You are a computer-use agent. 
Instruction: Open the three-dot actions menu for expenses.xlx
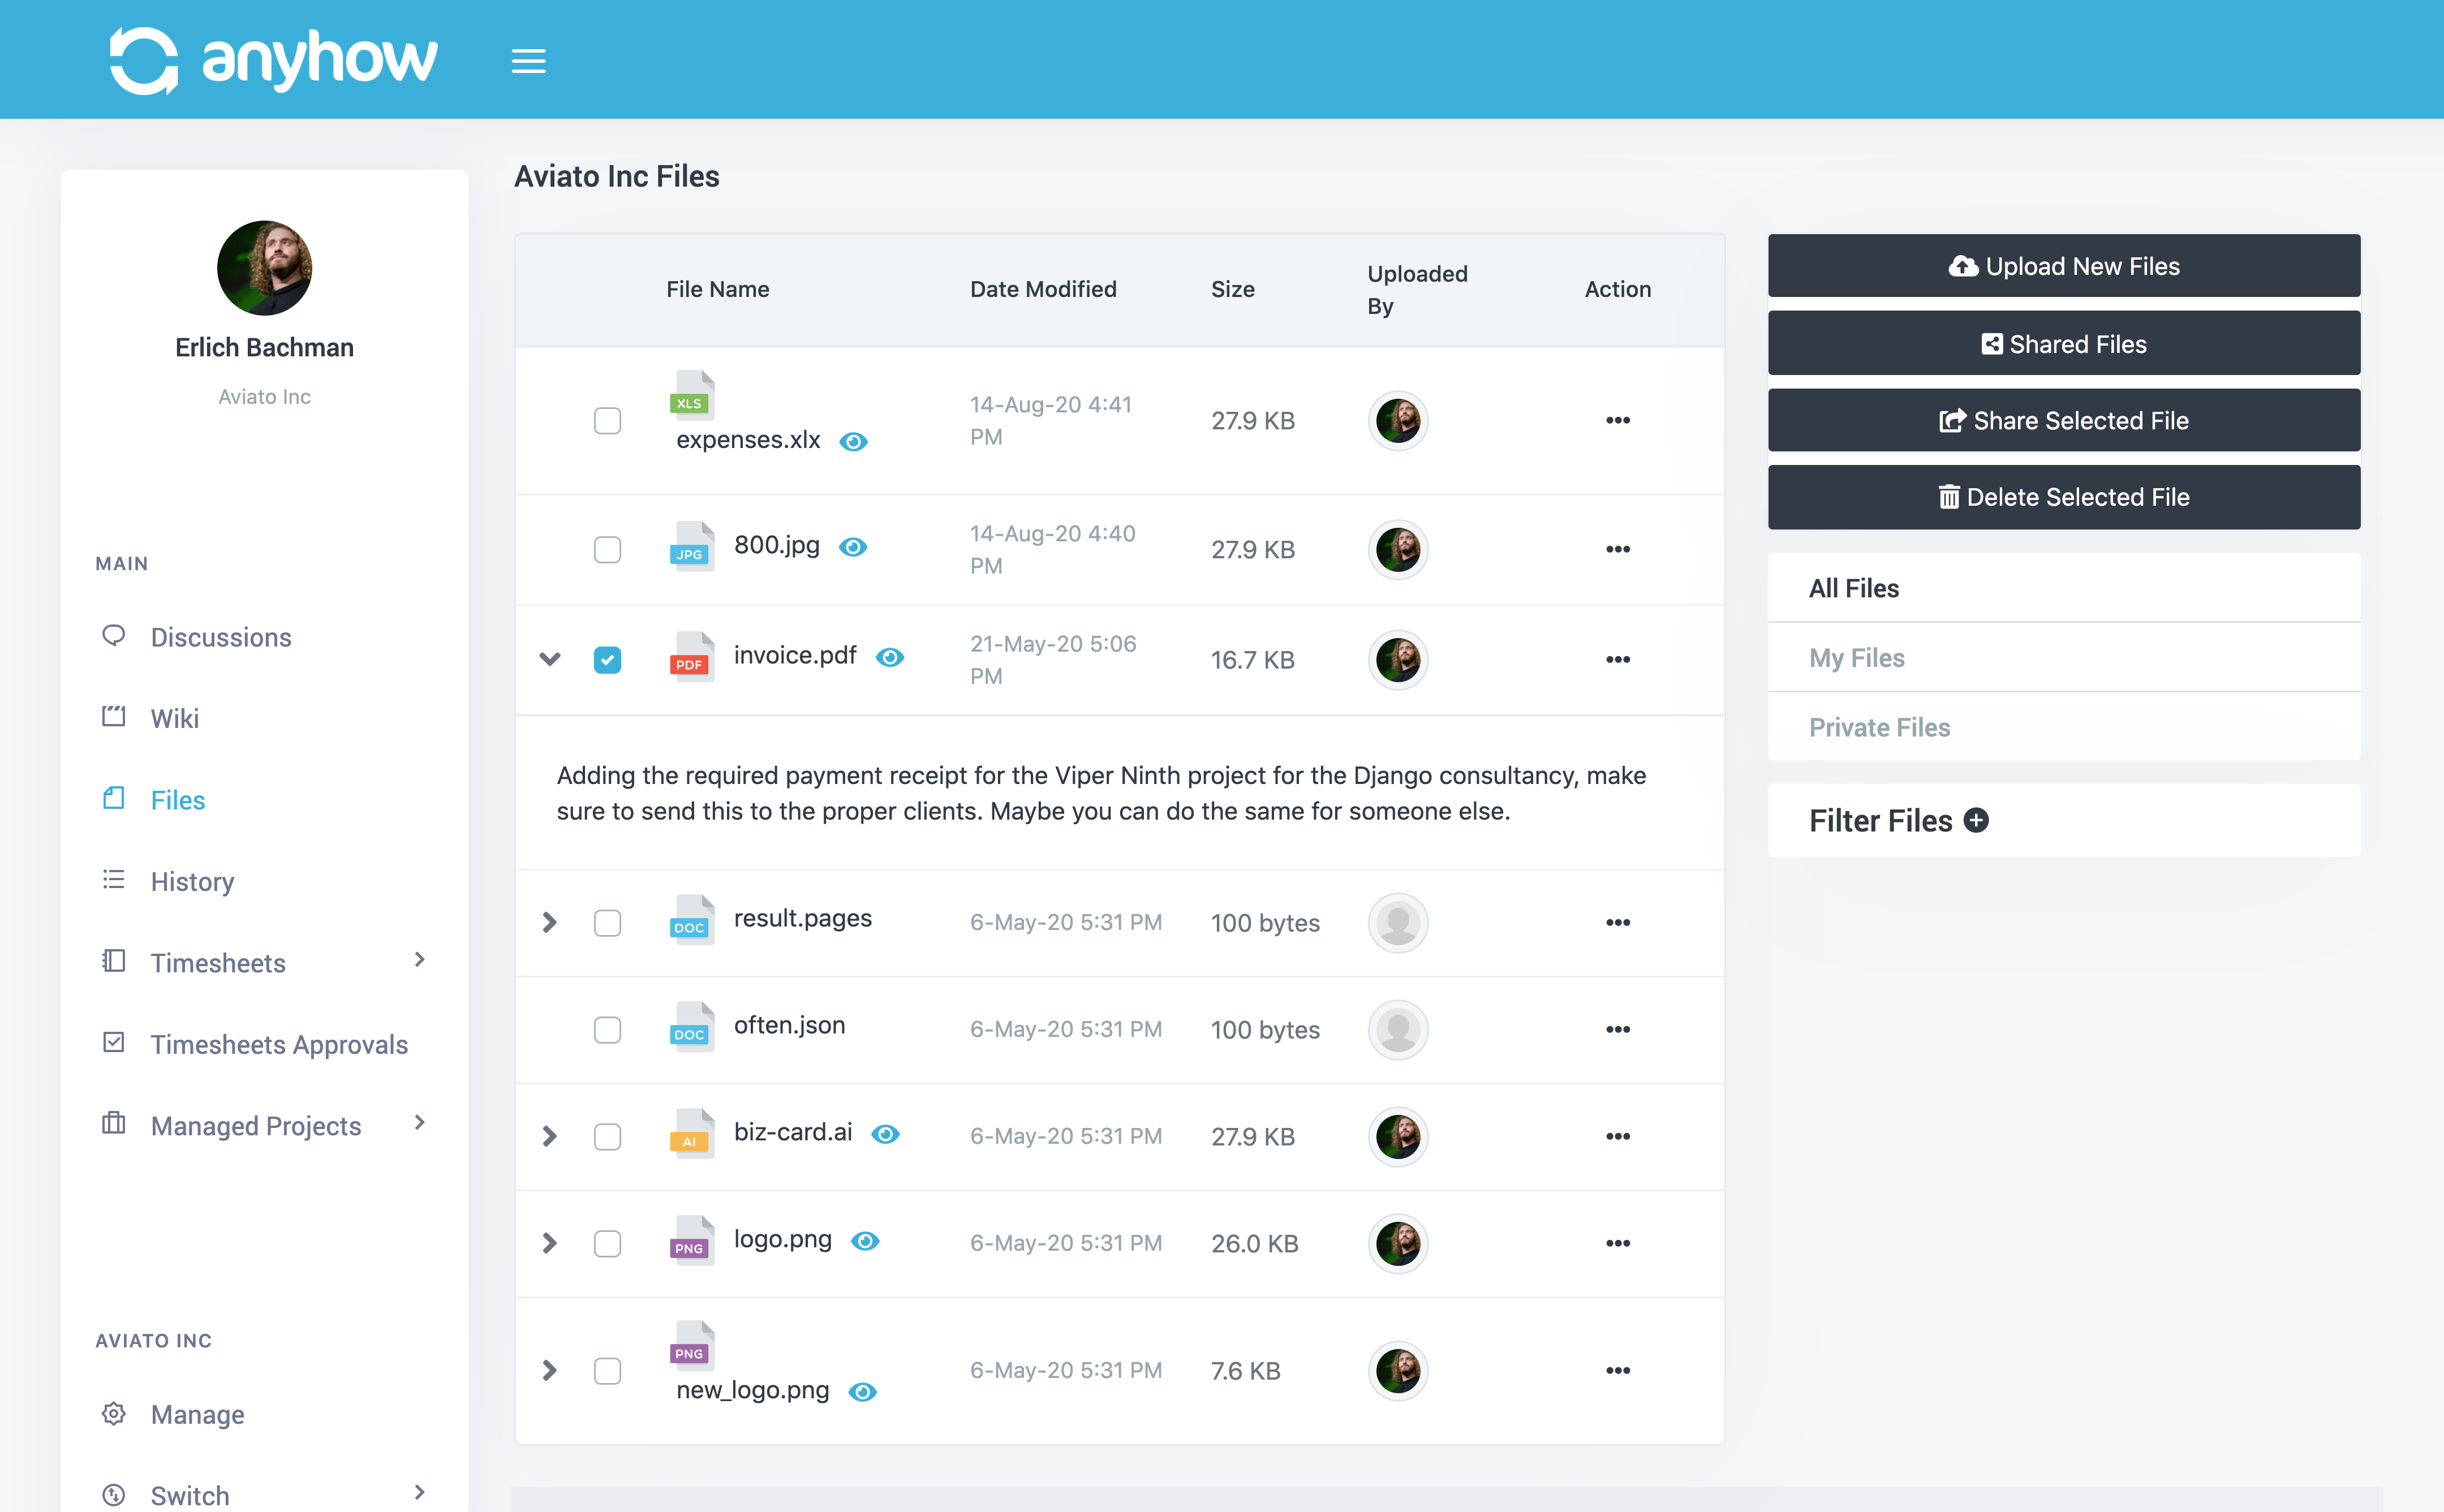(x=1617, y=421)
